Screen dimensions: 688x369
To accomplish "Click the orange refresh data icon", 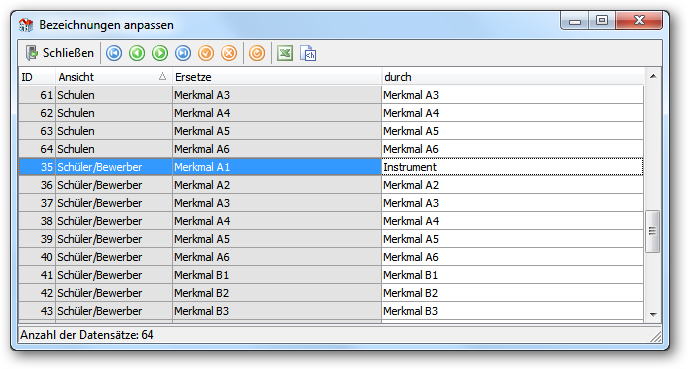I will pyautogui.click(x=257, y=53).
